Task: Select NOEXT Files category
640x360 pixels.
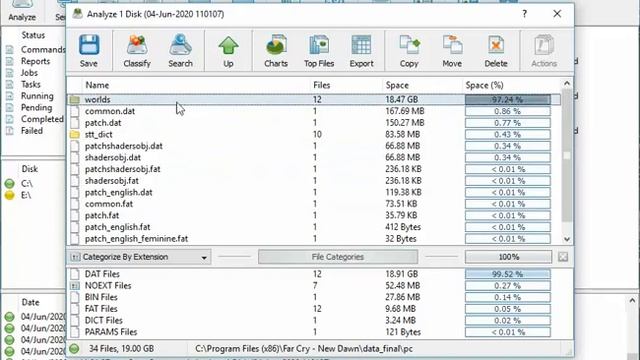Action: click(x=313, y=285)
